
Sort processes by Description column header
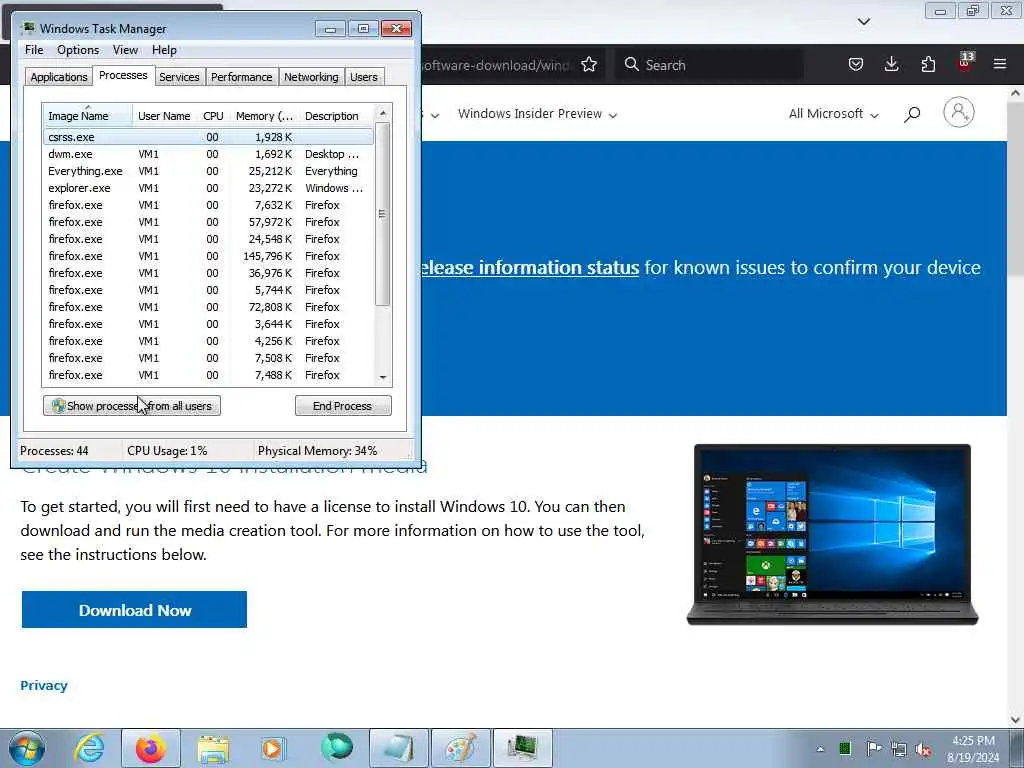(336, 116)
